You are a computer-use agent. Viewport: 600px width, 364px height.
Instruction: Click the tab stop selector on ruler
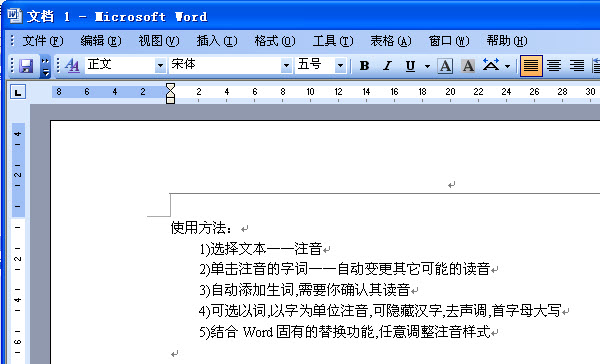tap(18, 92)
